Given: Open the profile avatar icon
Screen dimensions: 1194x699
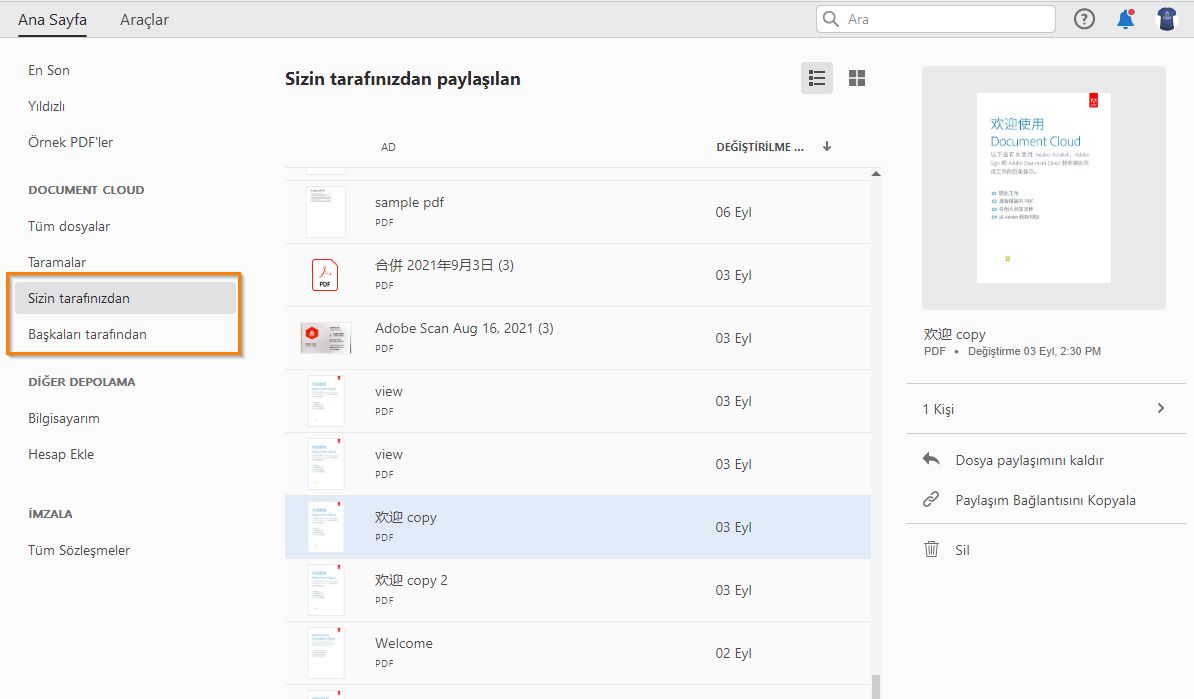Looking at the screenshot, I should 1167,18.
